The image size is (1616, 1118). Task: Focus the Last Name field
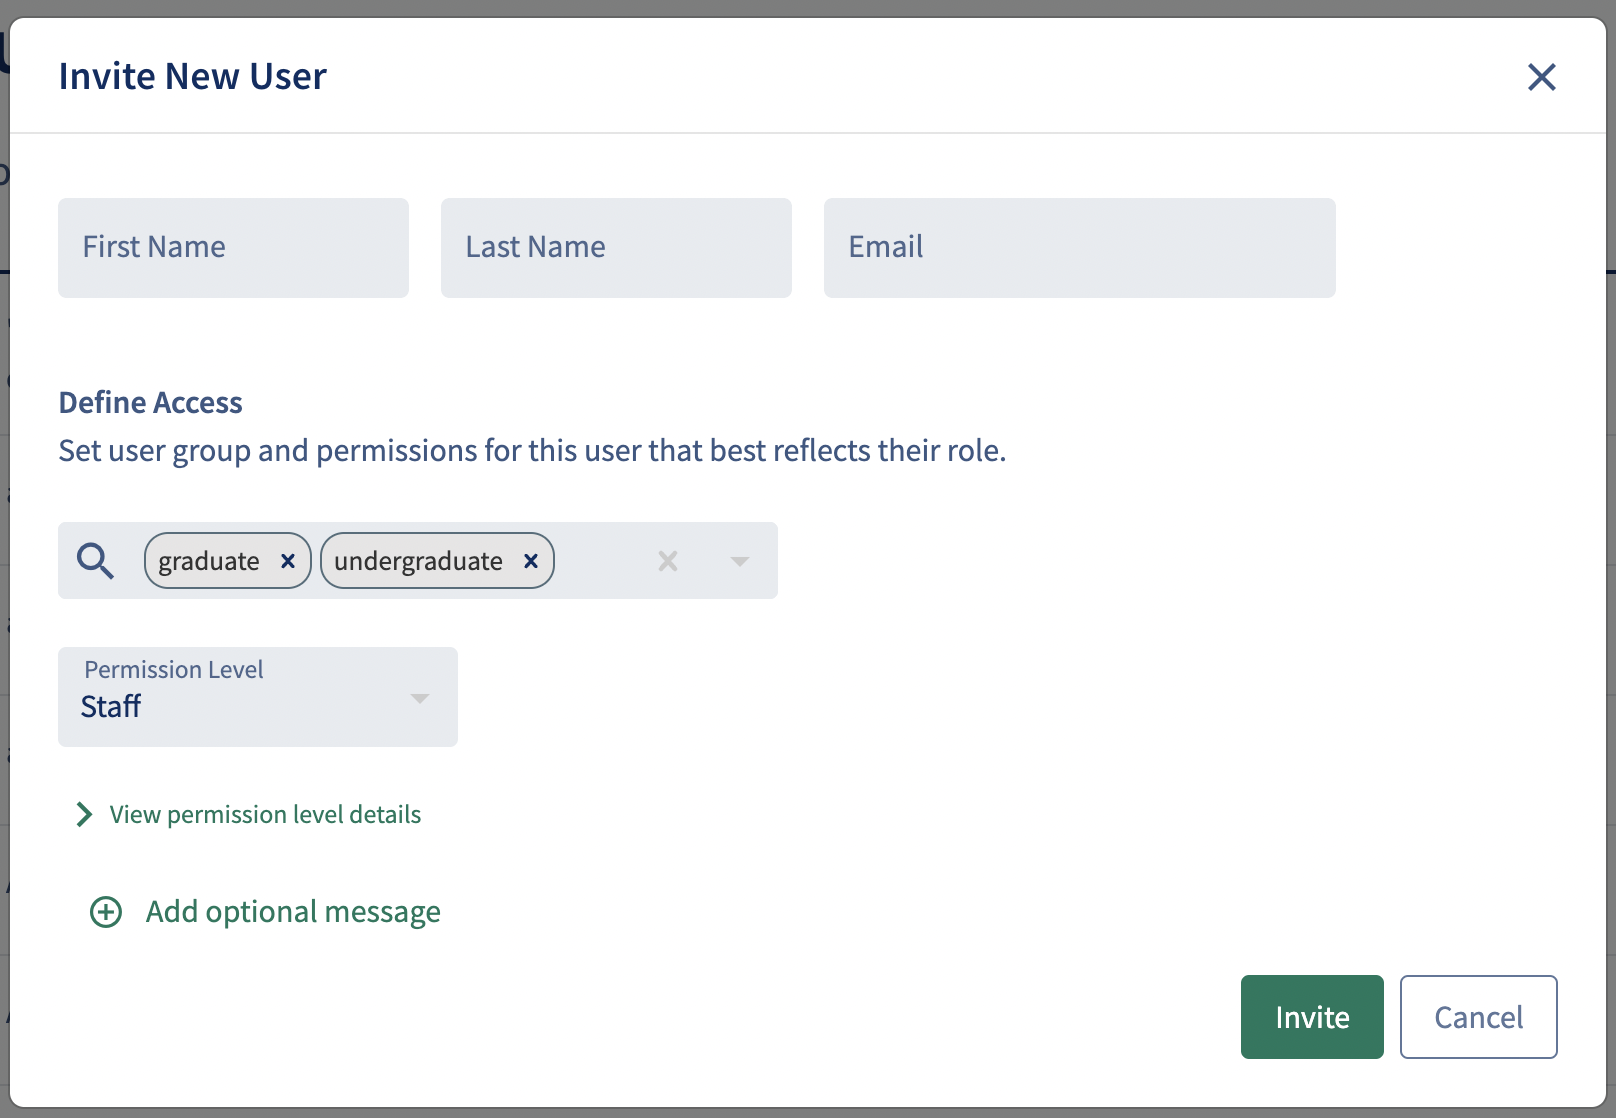pyautogui.click(x=616, y=248)
